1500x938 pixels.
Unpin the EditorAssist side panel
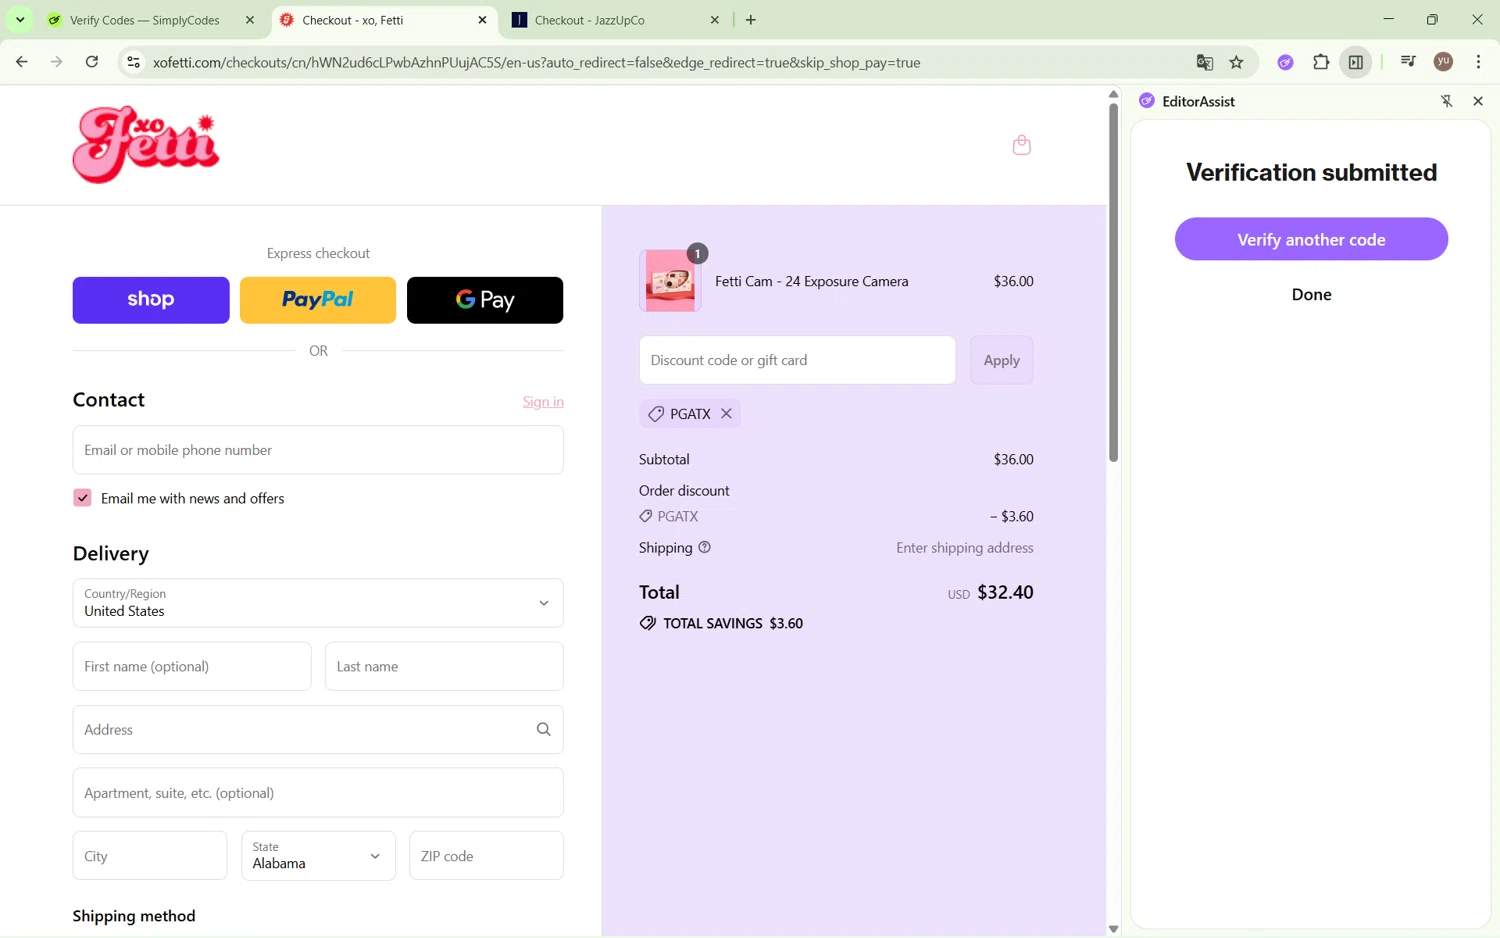1446,101
